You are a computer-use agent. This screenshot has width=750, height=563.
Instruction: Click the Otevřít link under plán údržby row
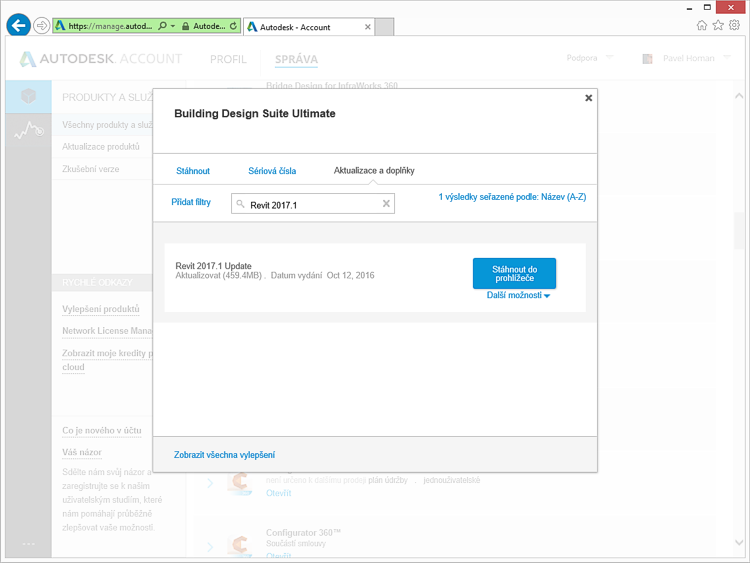tap(278, 493)
